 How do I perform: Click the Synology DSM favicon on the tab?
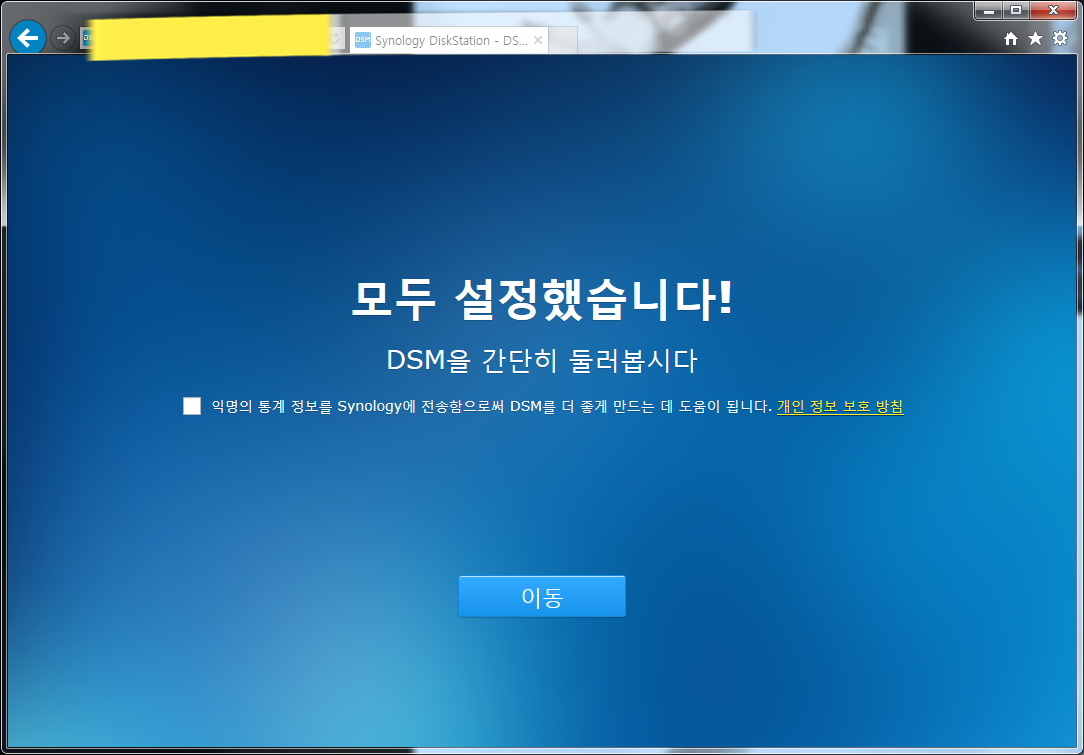[x=362, y=40]
